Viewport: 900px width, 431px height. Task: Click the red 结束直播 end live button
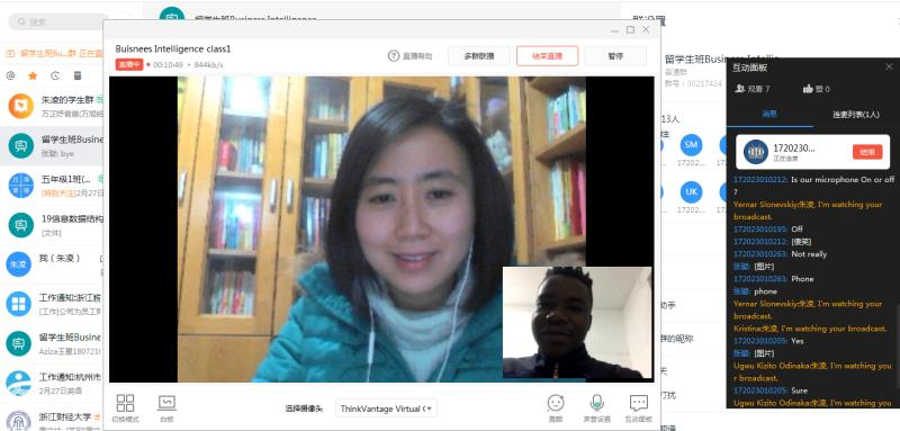coord(547,56)
